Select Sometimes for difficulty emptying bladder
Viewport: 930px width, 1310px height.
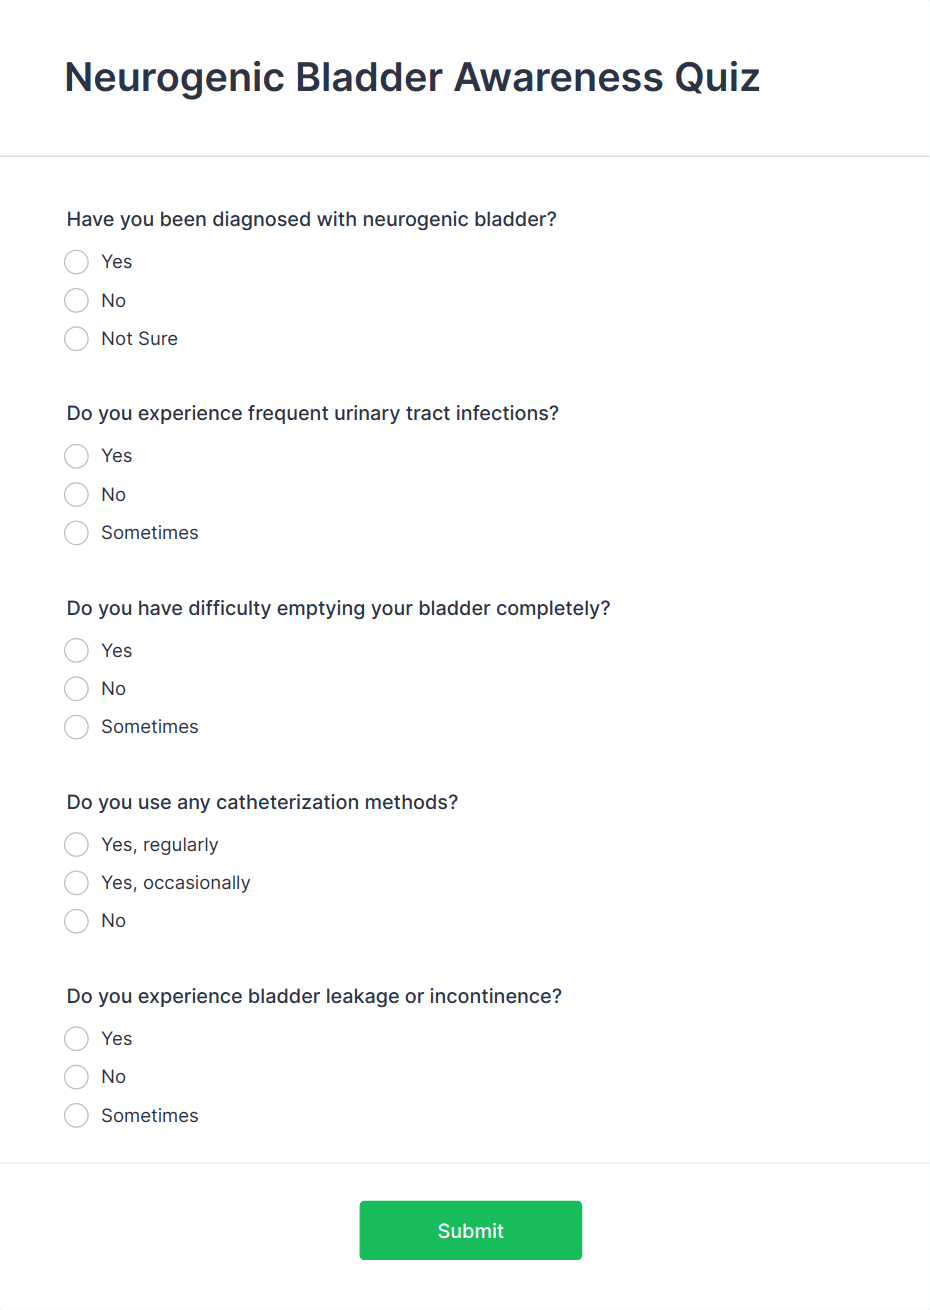pyautogui.click(x=77, y=727)
